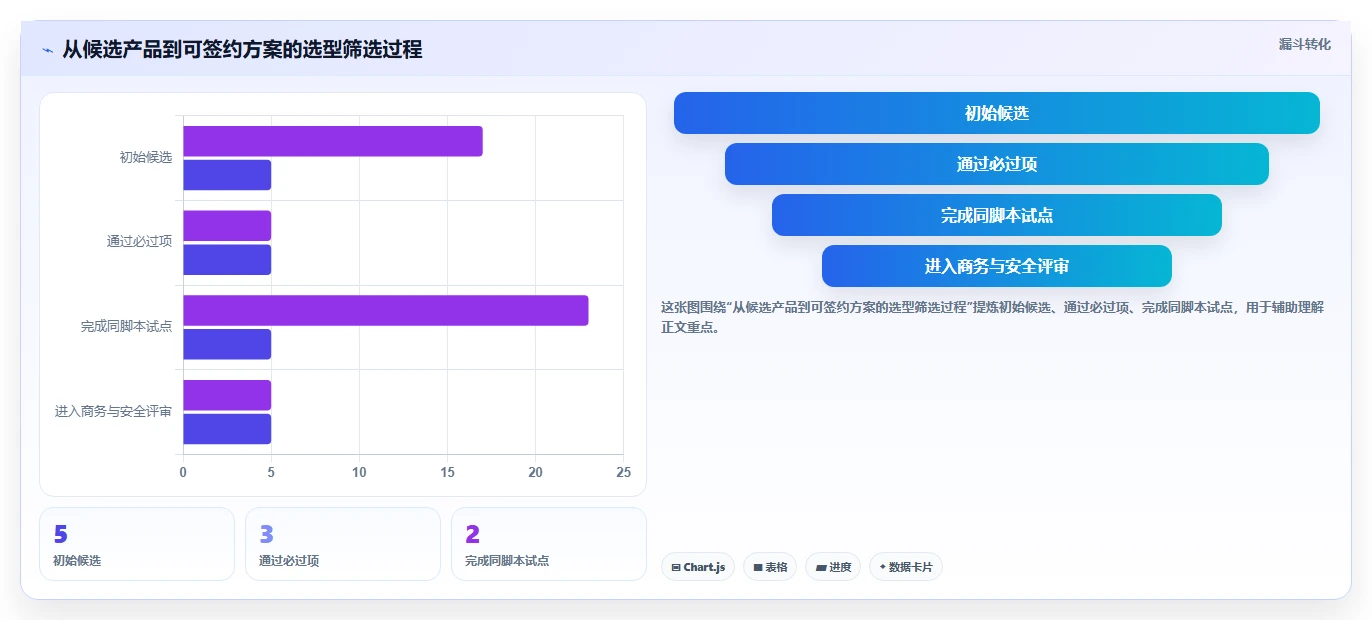Click the x-axis tick label 20
This screenshot has width=1372, height=620.
point(535,472)
